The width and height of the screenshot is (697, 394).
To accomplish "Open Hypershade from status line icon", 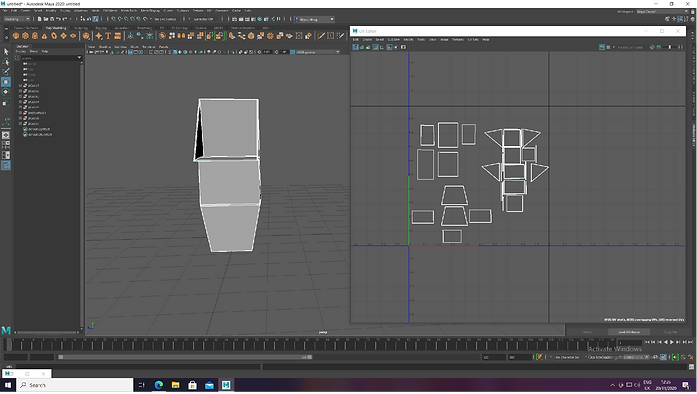I will (x=260, y=19).
